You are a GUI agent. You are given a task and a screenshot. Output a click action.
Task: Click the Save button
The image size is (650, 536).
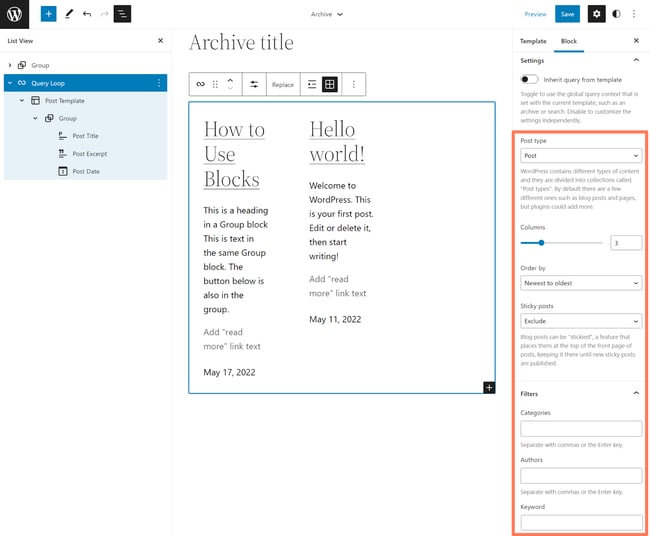567,14
